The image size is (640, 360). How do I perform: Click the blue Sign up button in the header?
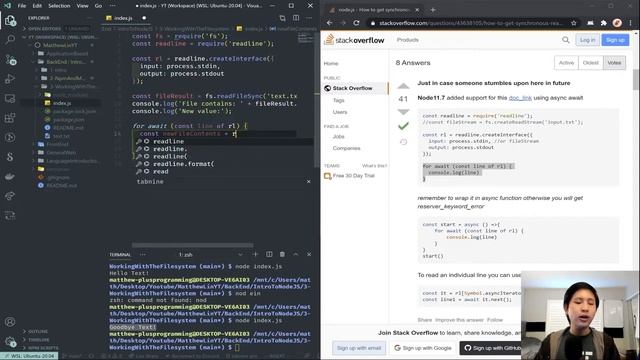tap(615, 40)
